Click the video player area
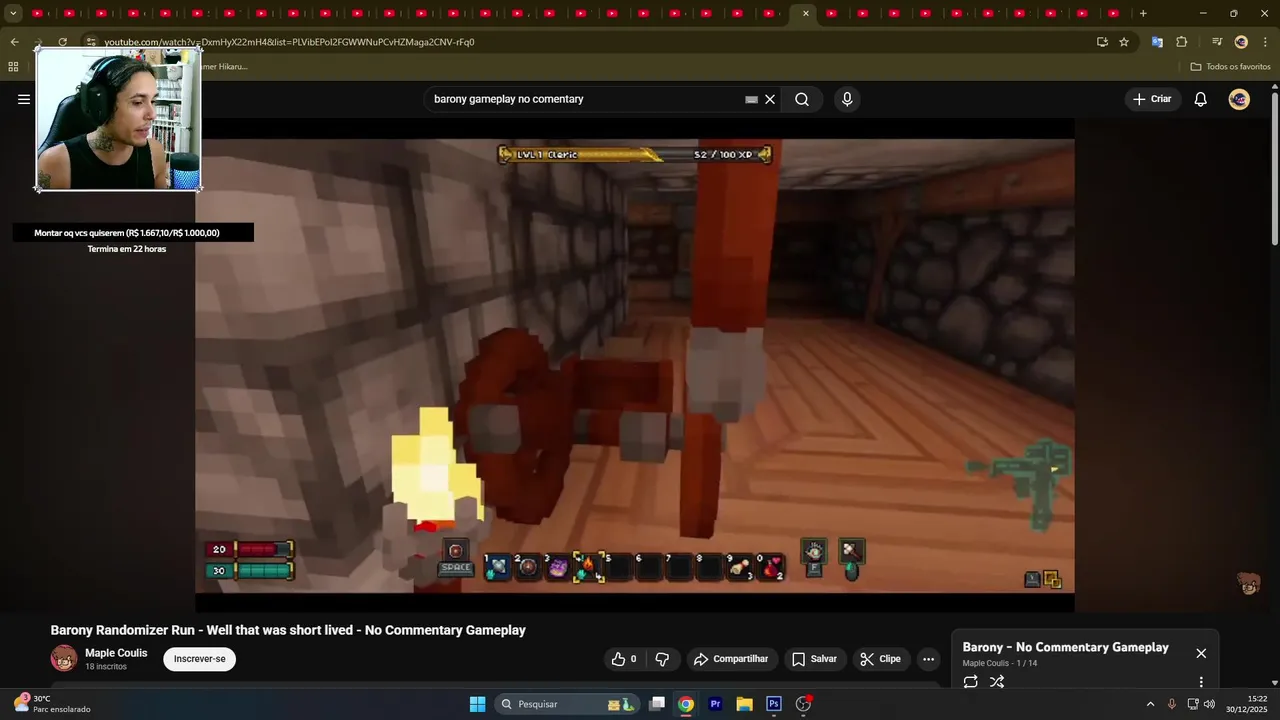This screenshot has height=720, width=1280. pos(635,365)
